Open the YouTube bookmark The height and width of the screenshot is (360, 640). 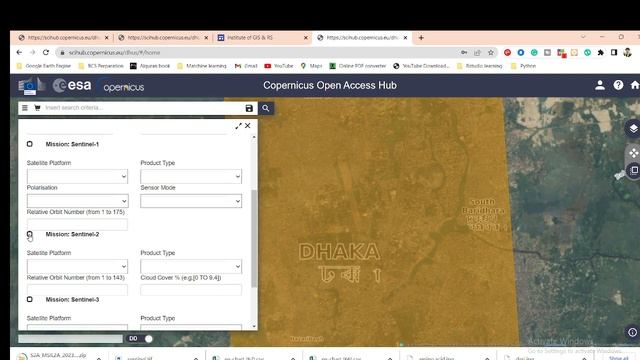(x=279, y=66)
